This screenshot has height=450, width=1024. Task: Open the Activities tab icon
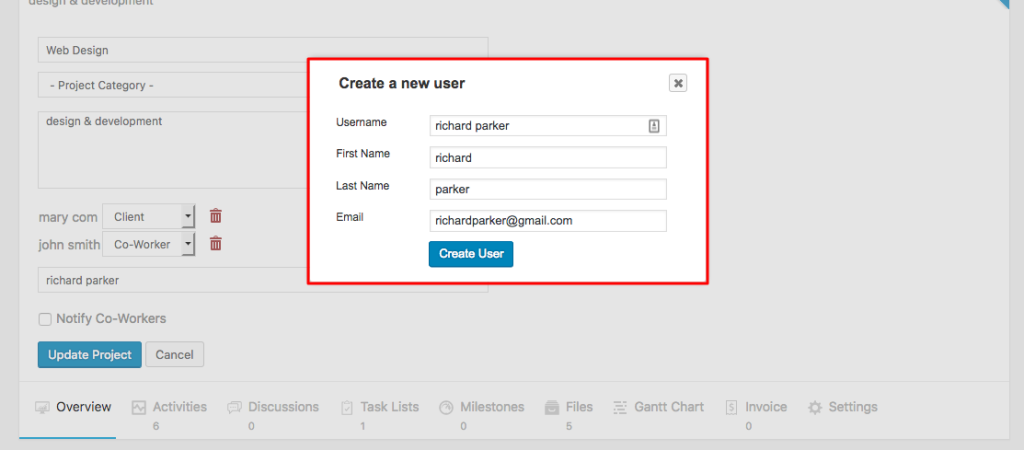point(138,408)
